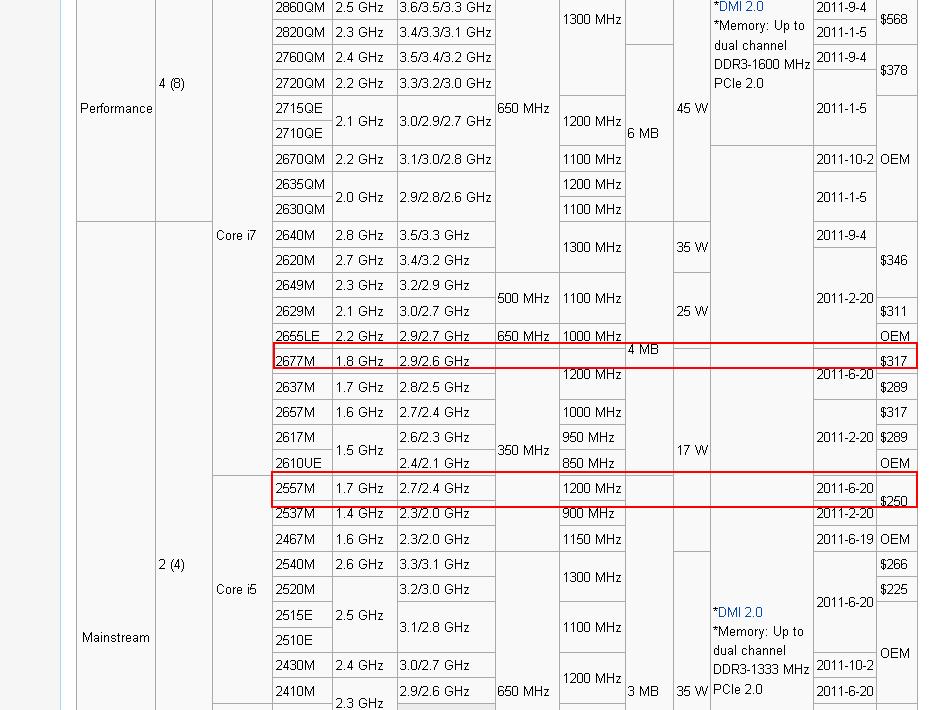The width and height of the screenshot is (935, 710).
Task: Select the $250 price cell
Action: (897, 501)
